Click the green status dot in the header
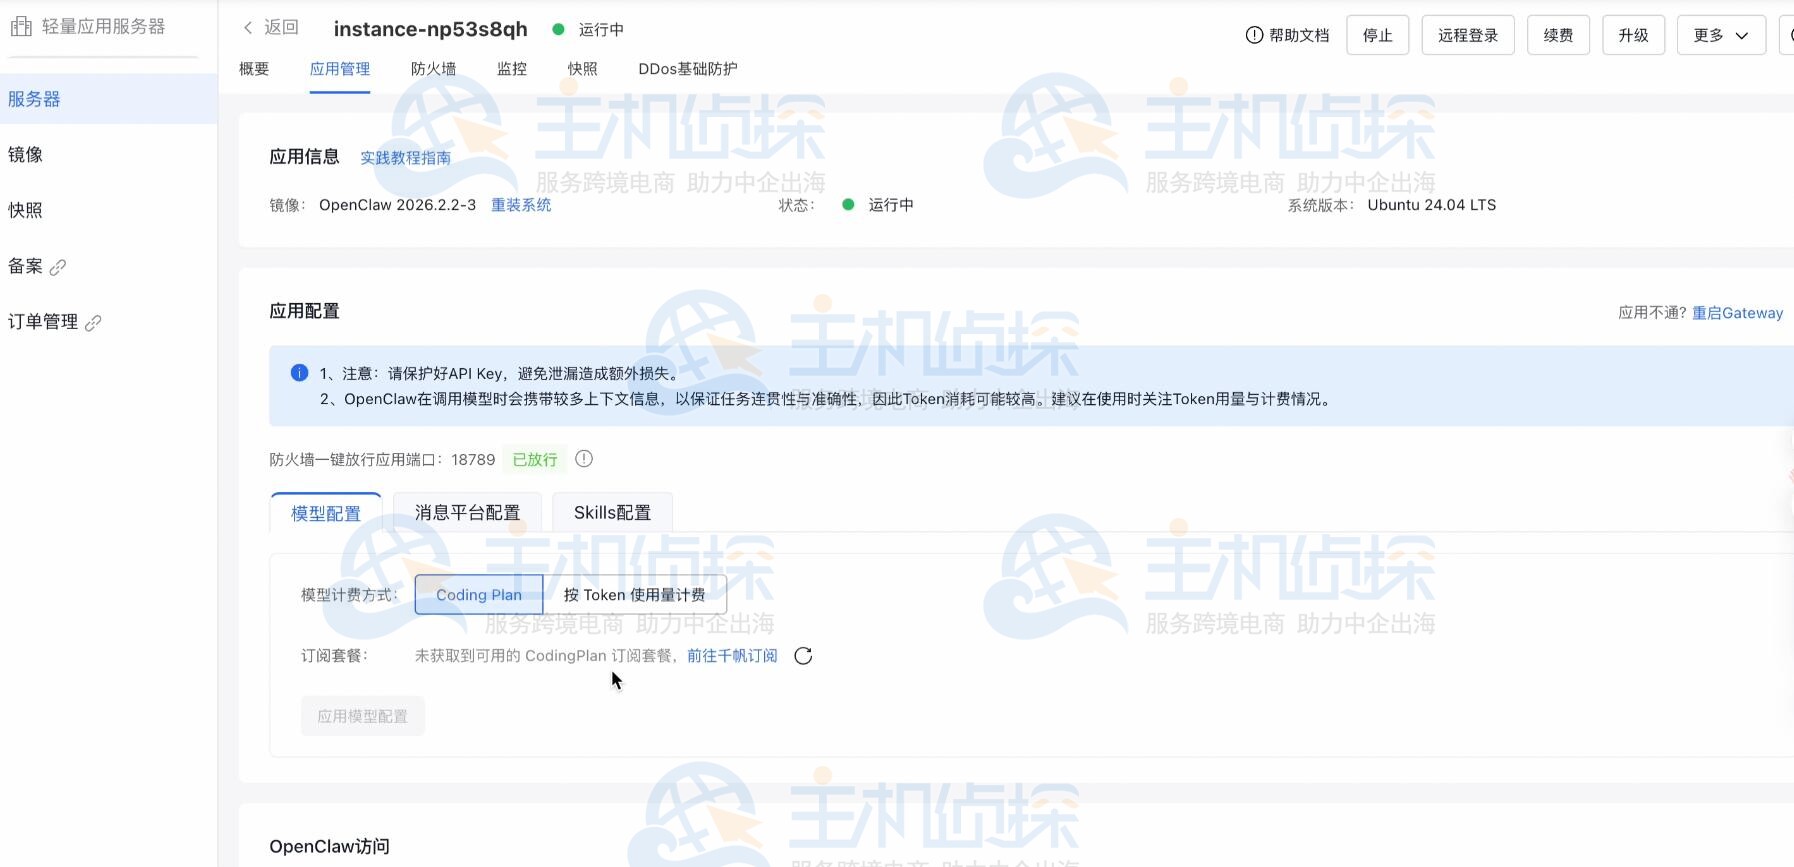This screenshot has height=867, width=1794. point(558,29)
